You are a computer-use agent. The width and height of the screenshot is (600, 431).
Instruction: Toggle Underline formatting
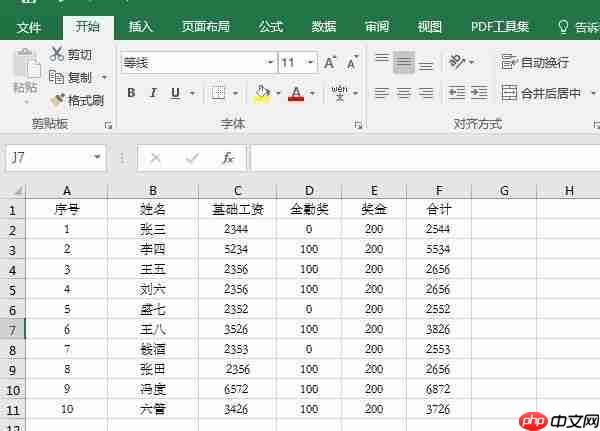coord(175,93)
